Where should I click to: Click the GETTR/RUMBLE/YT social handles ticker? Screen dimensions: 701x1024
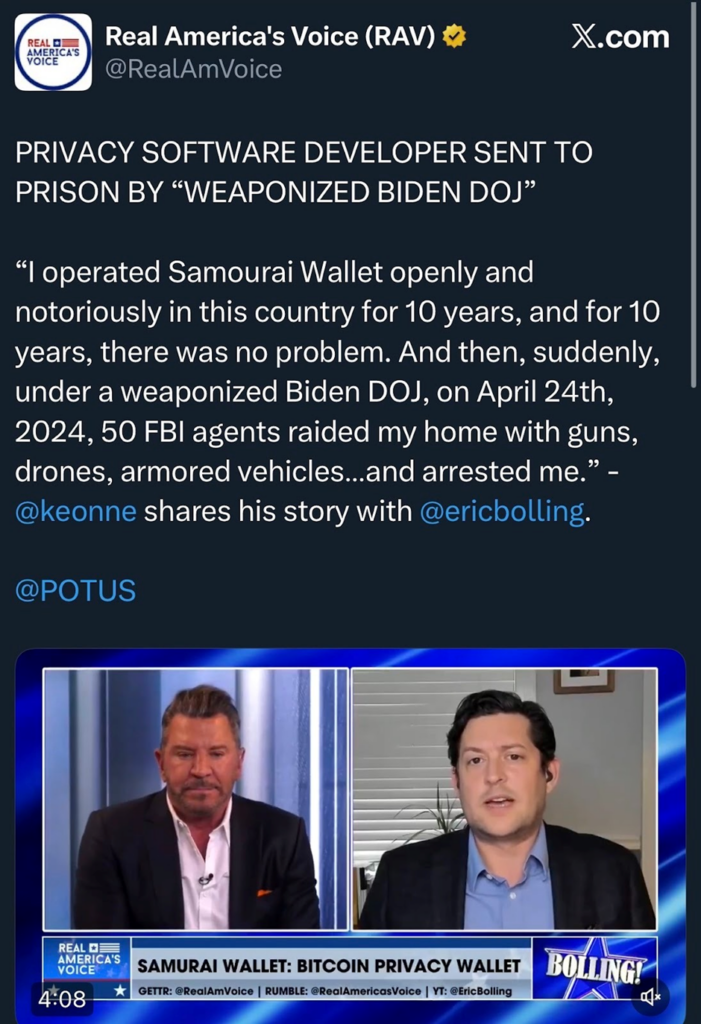[x=324, y=990]
